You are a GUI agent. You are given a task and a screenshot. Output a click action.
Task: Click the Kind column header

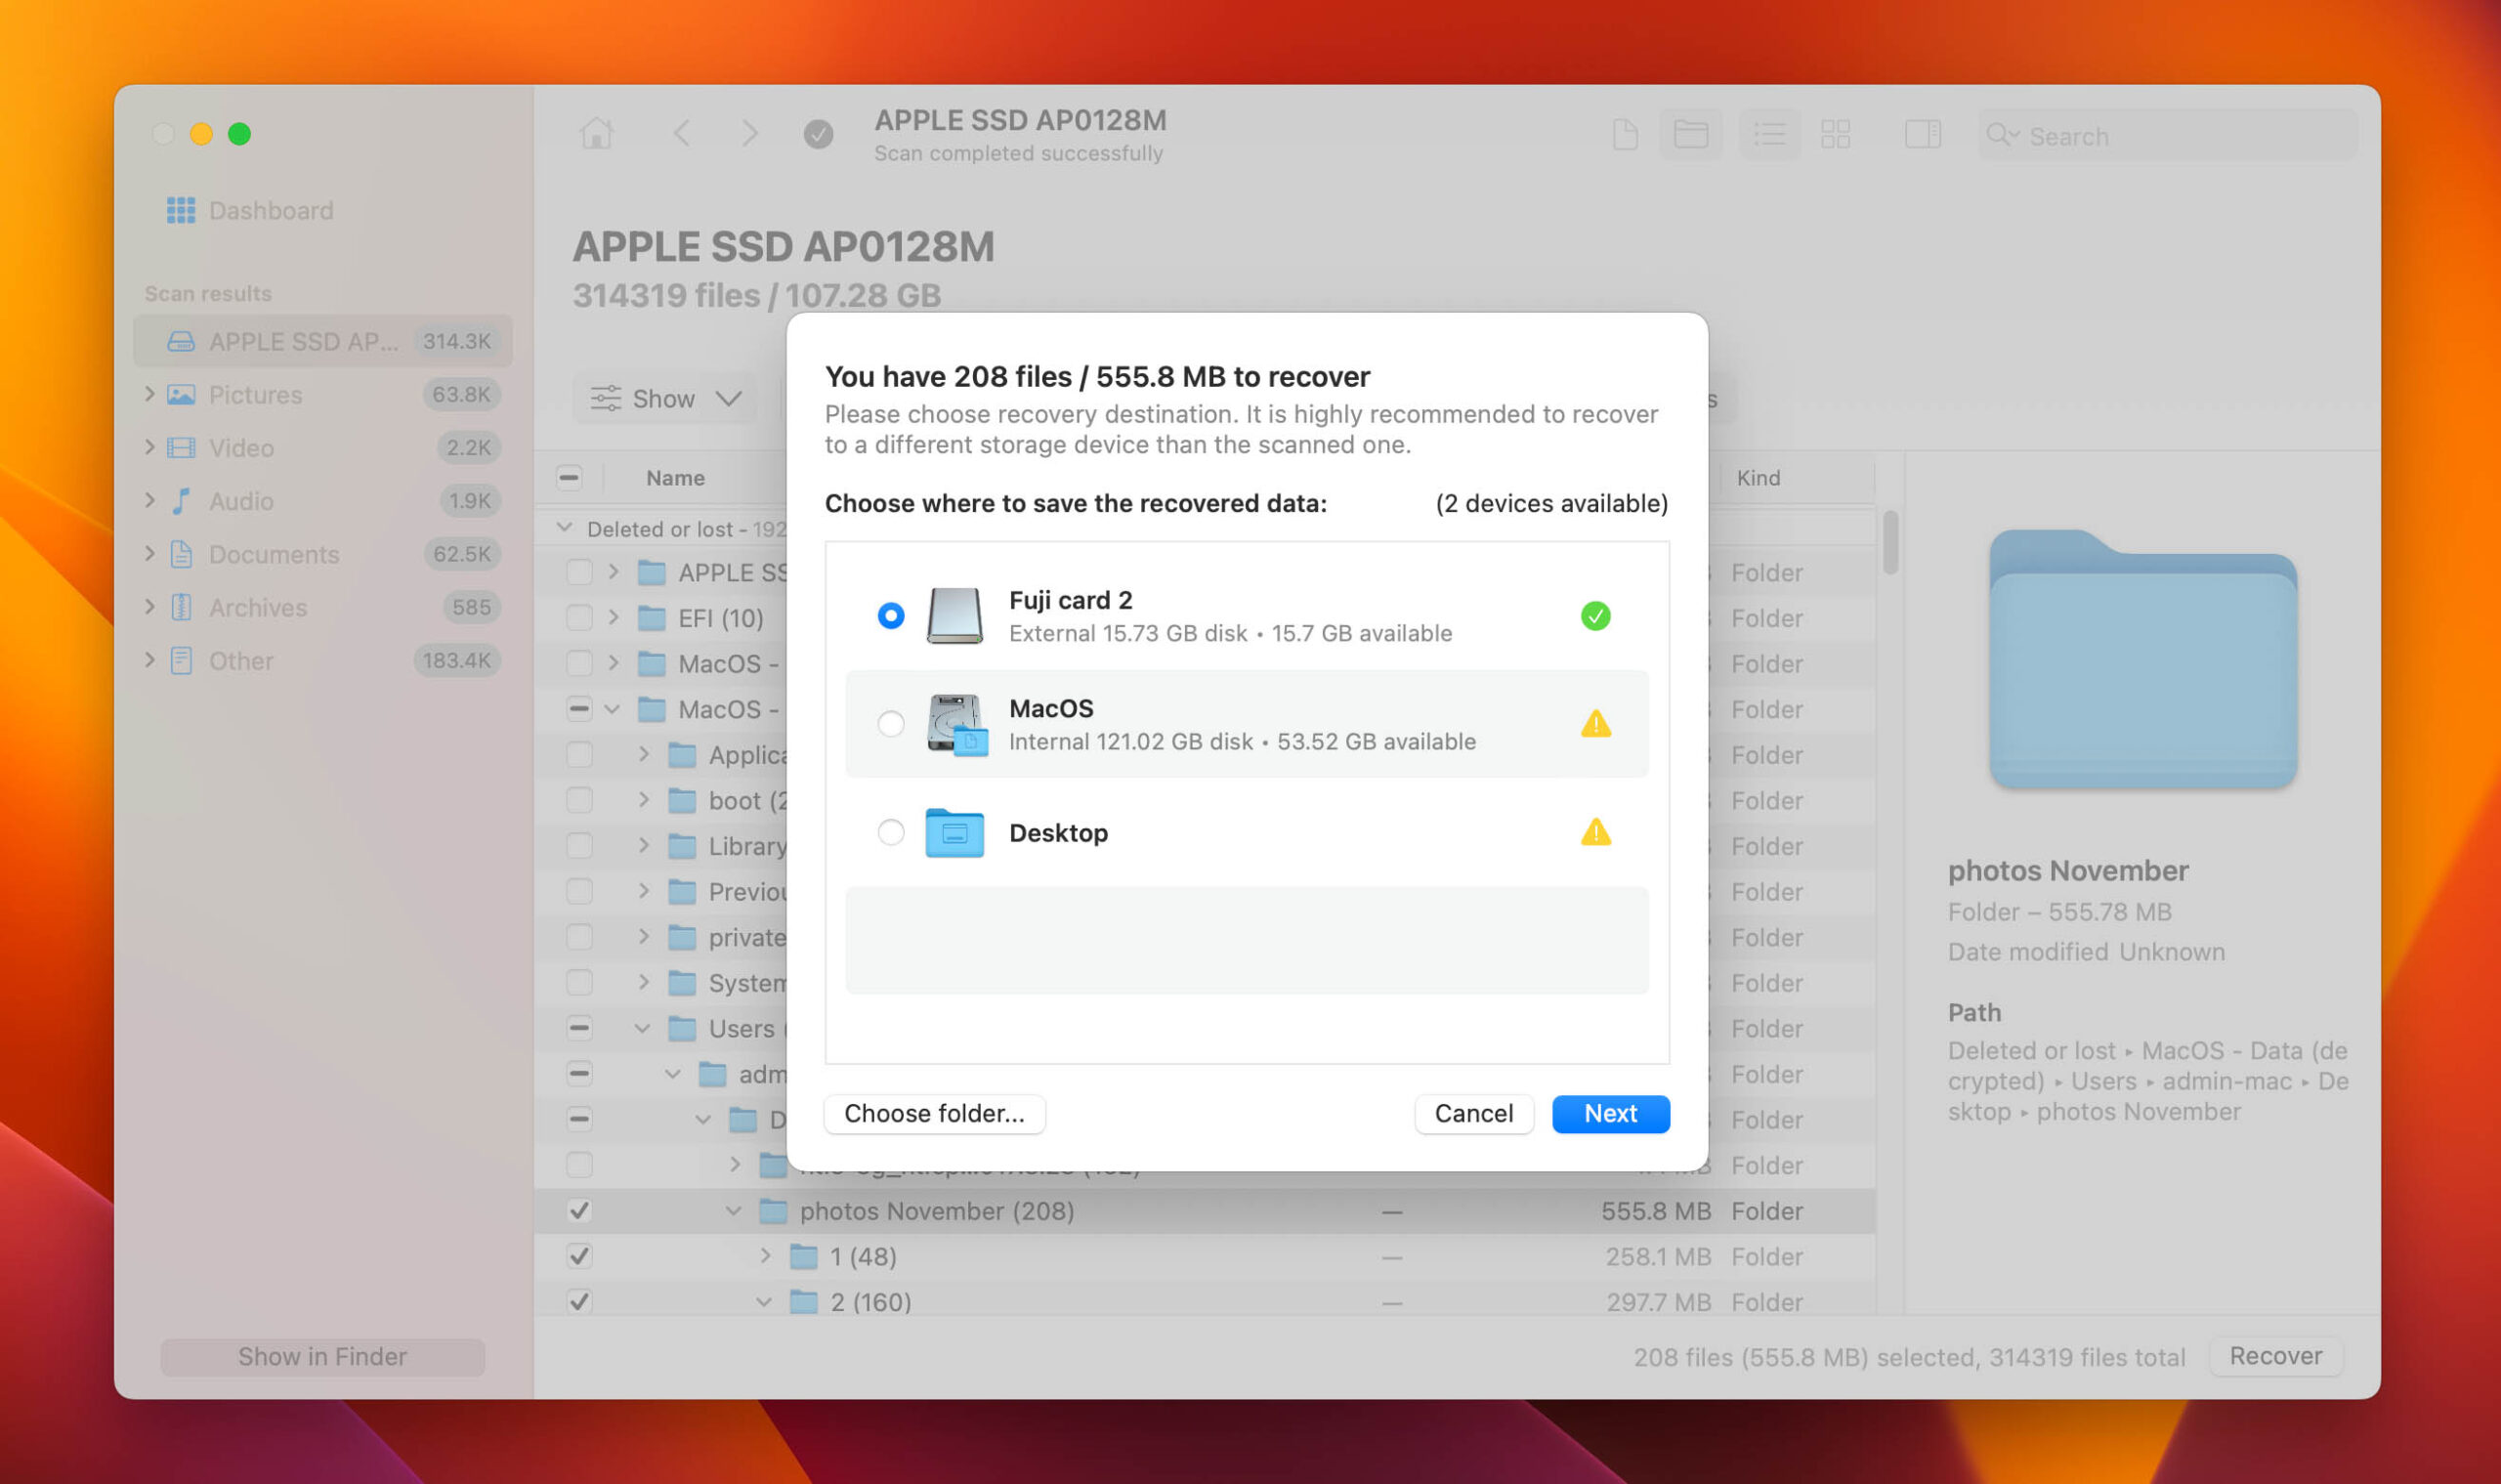point(1758,478)
